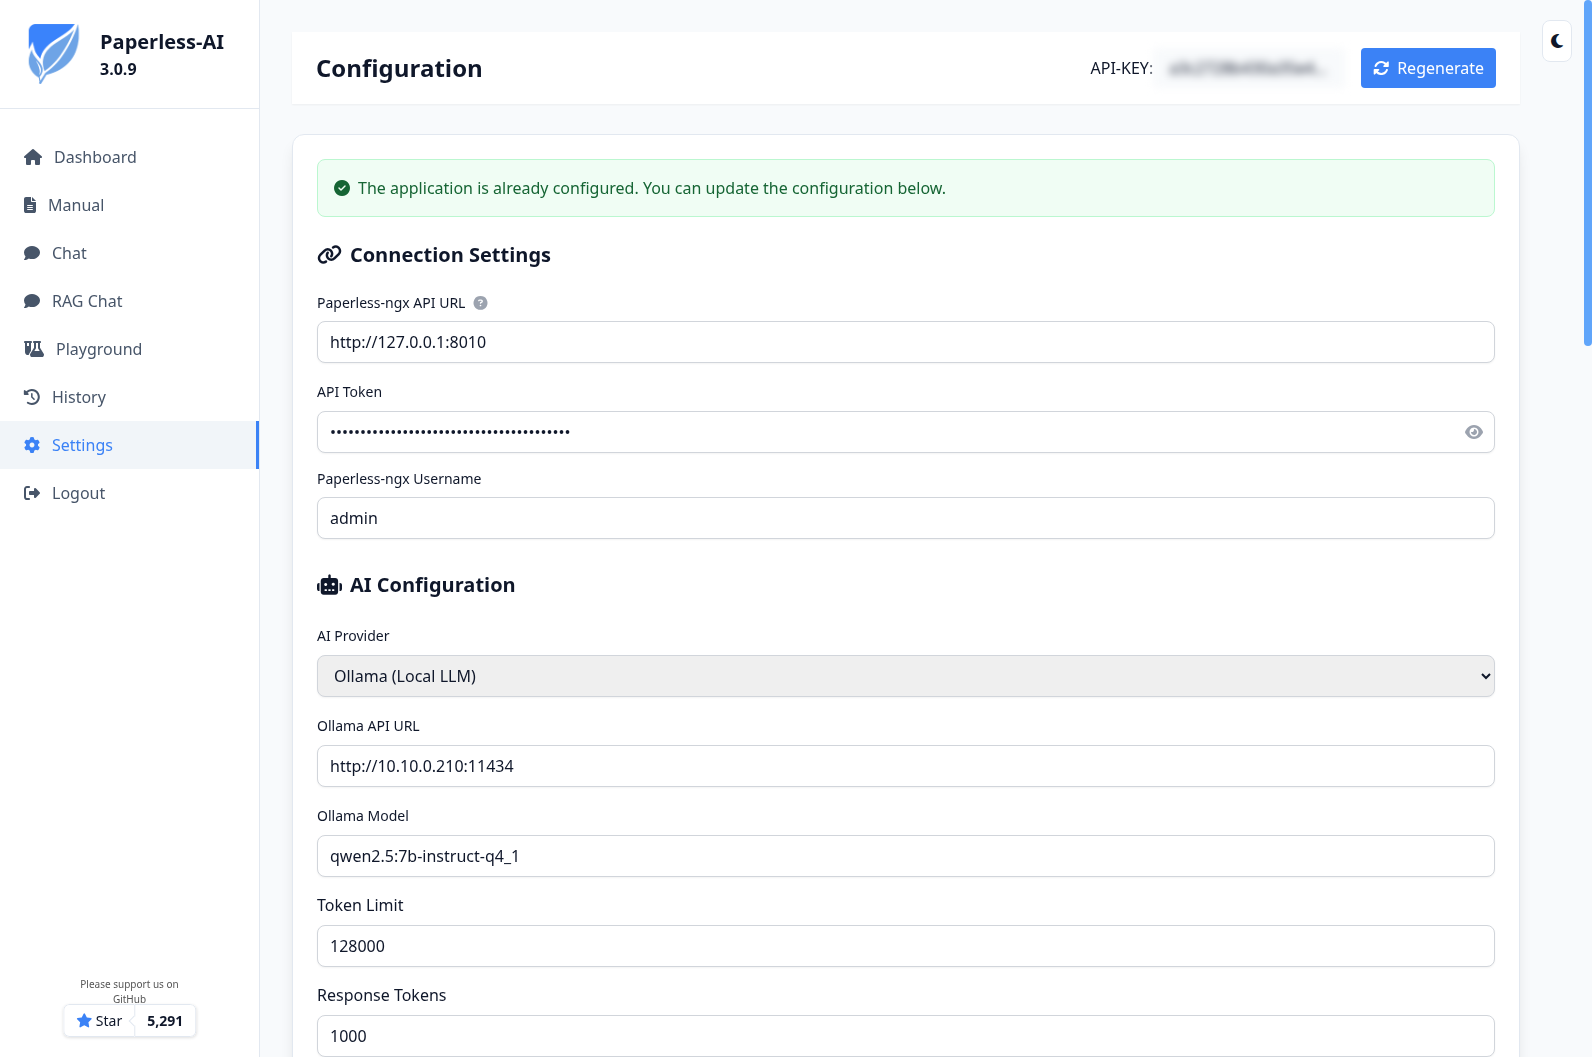Click the Ollama API URL label
The height and width of the screenshot is (1057, 1592).
coord(368,726)
